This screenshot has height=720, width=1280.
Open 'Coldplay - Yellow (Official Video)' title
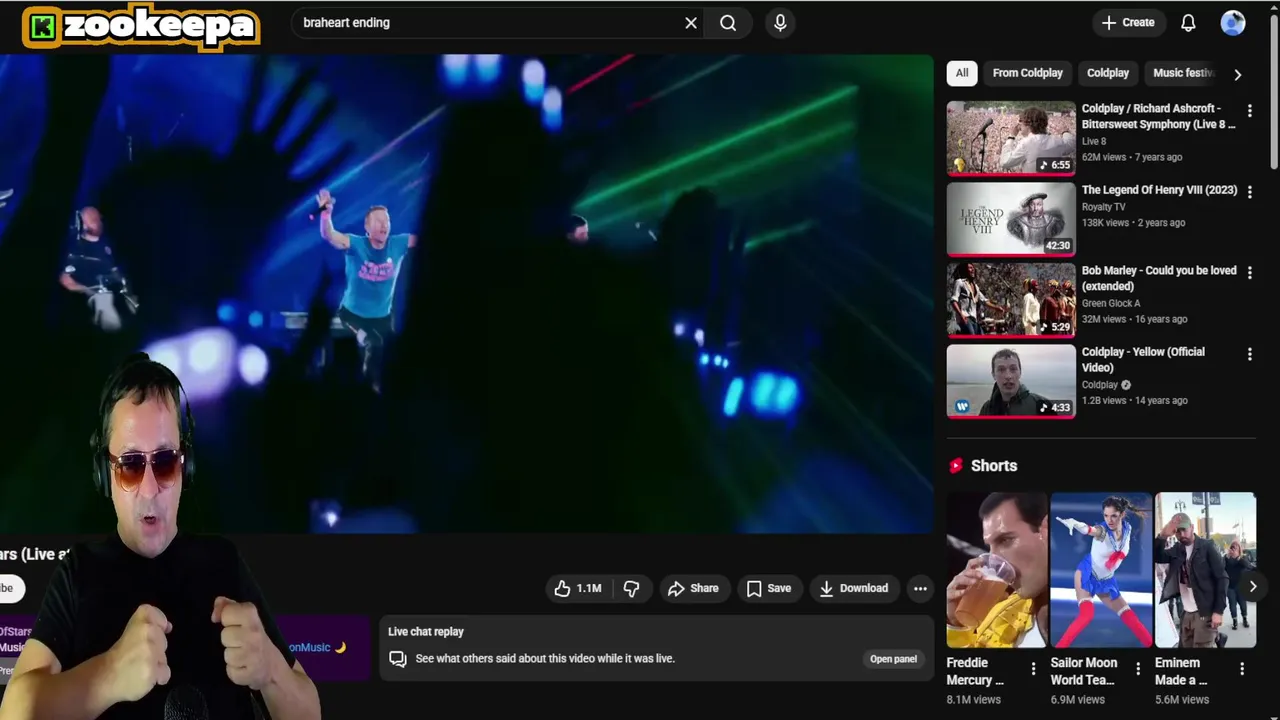pos(1143,360)
